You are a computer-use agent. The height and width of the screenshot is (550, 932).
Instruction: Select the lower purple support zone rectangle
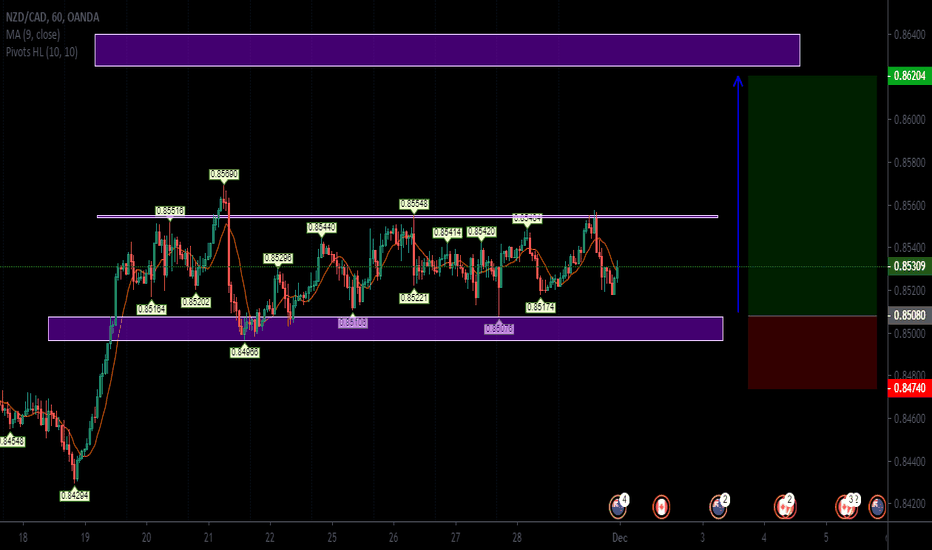[385, 329]
